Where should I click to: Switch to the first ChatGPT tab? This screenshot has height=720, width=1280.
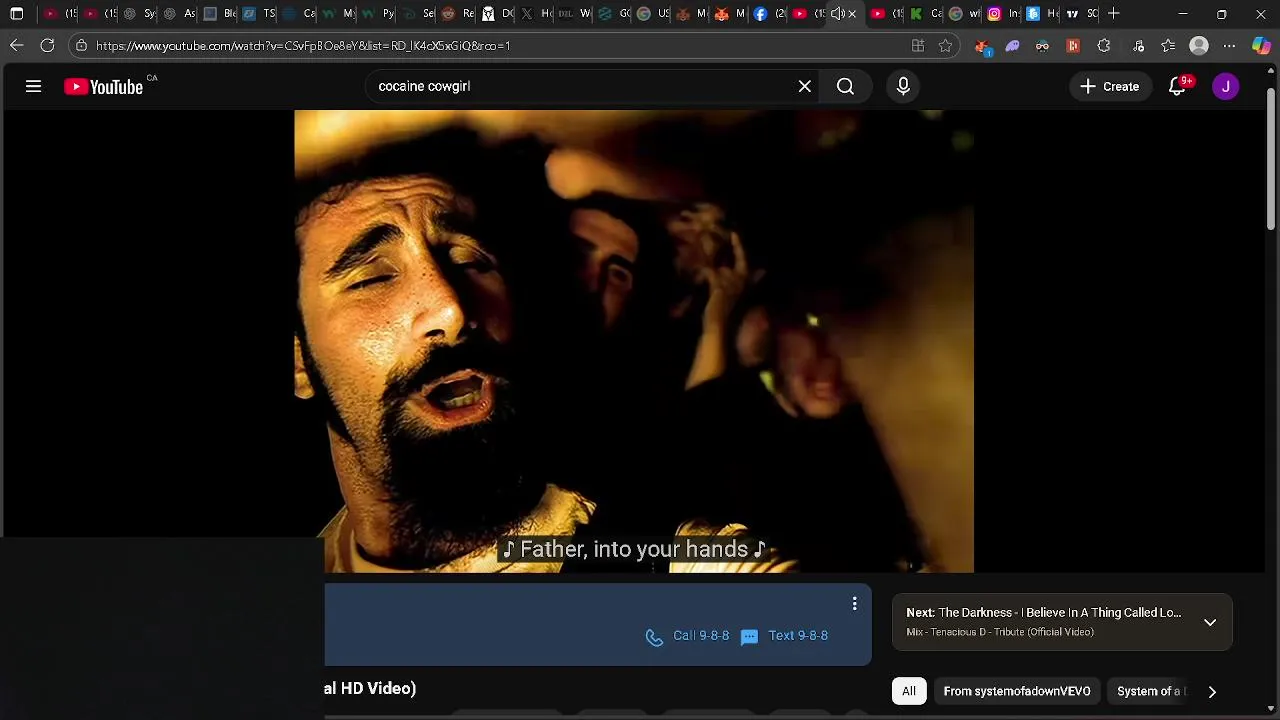[137, 14]
